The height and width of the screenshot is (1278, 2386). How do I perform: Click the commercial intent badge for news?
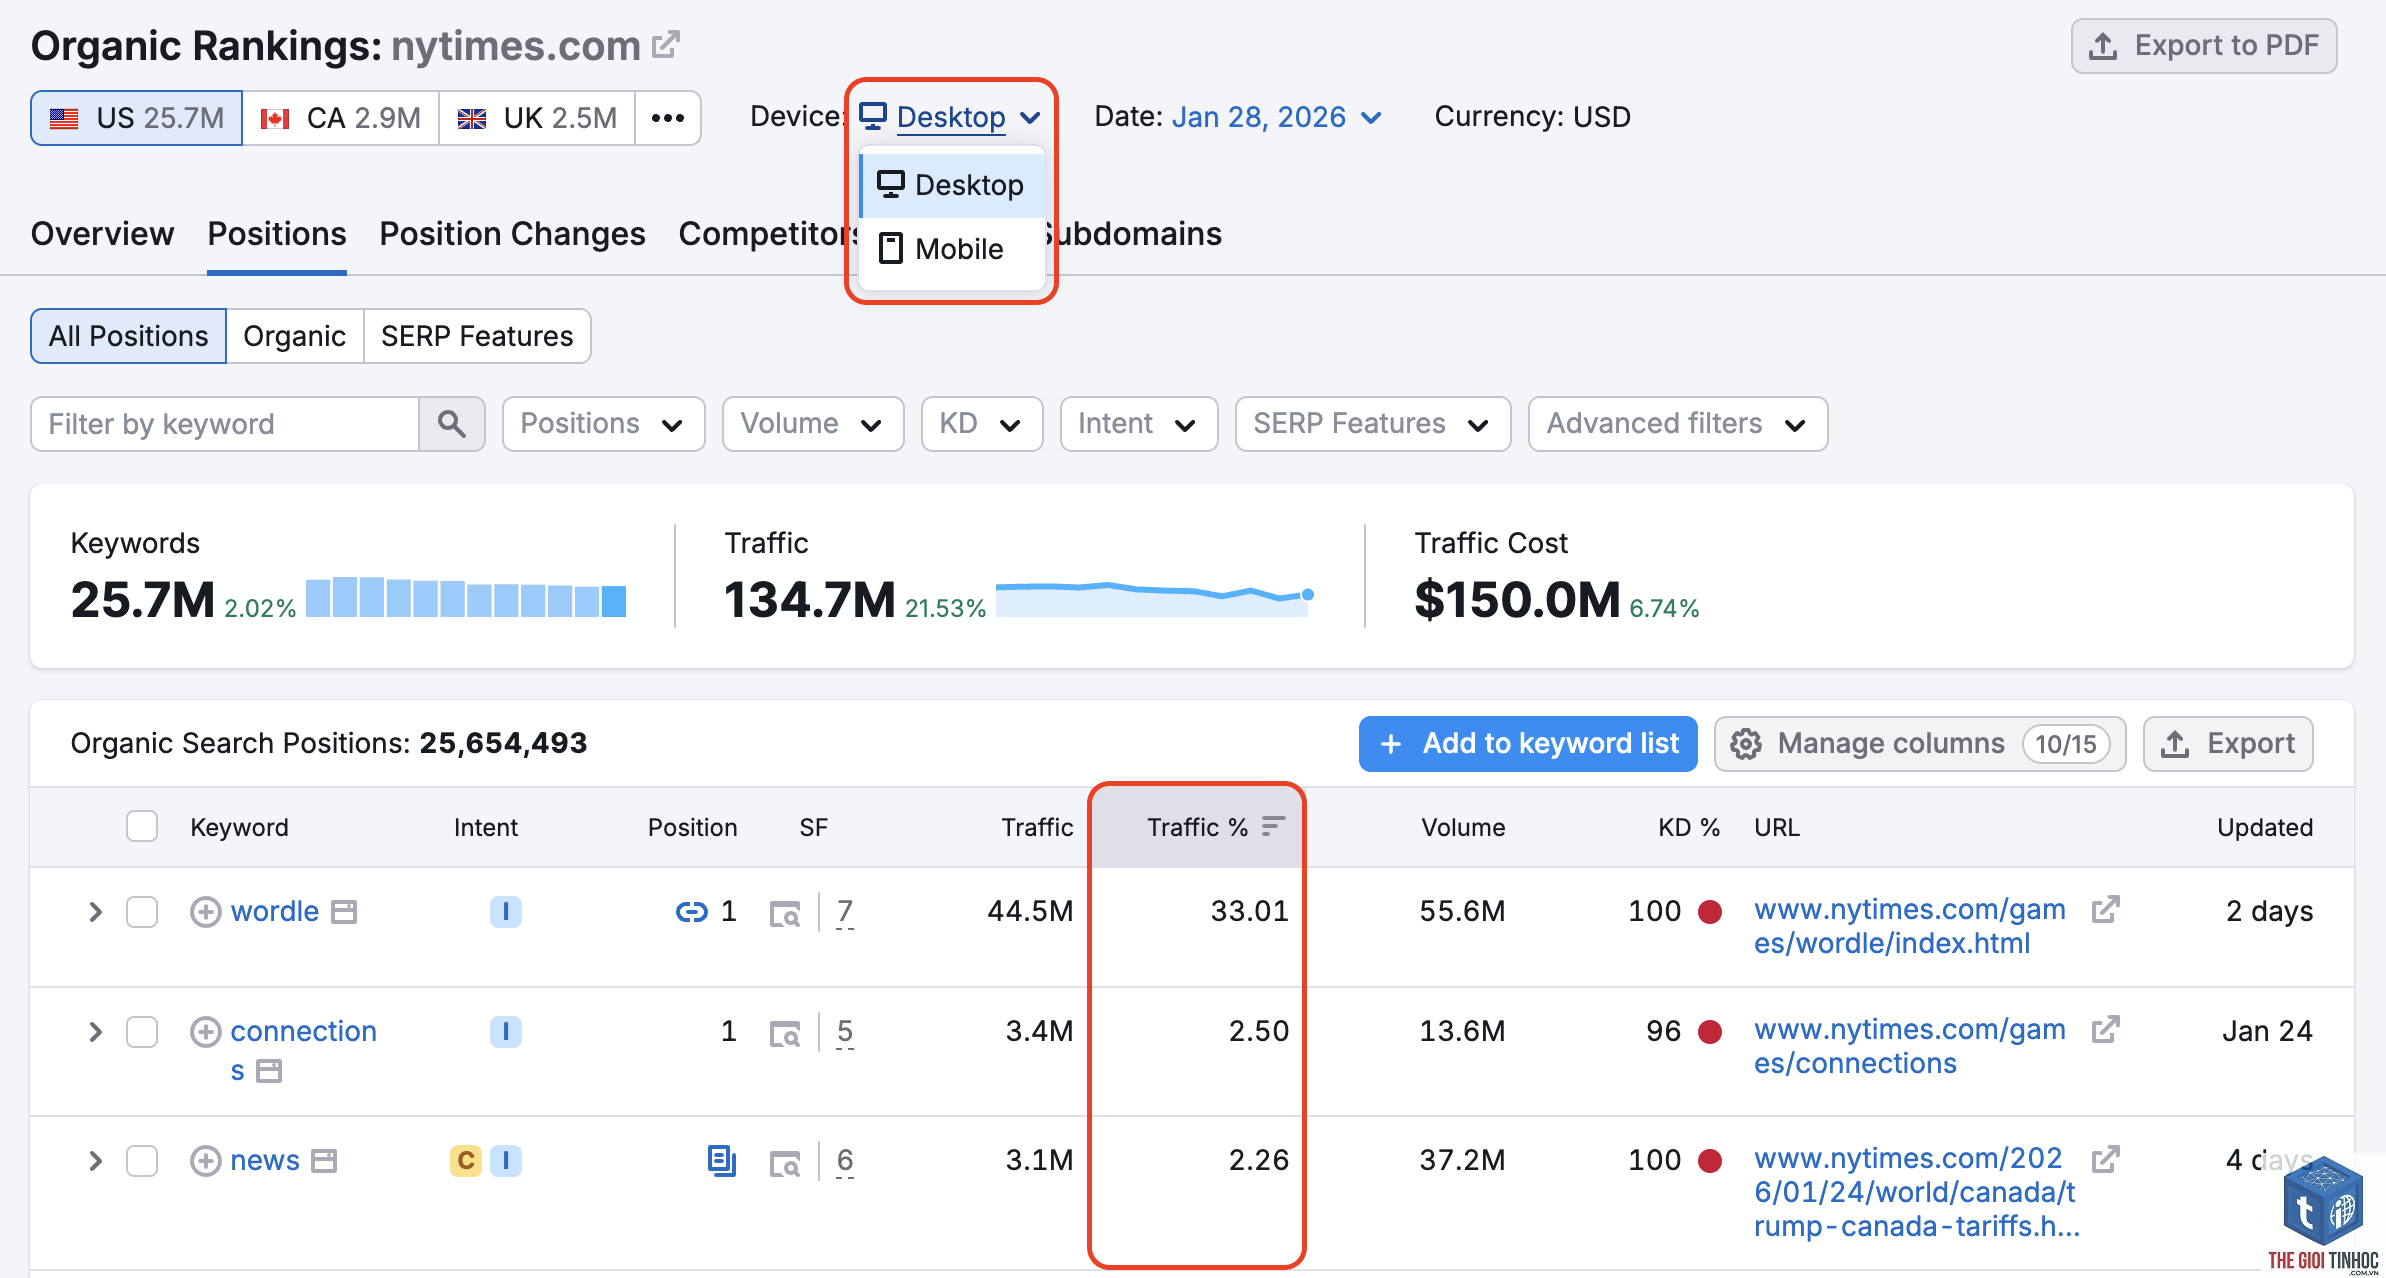465,1161
